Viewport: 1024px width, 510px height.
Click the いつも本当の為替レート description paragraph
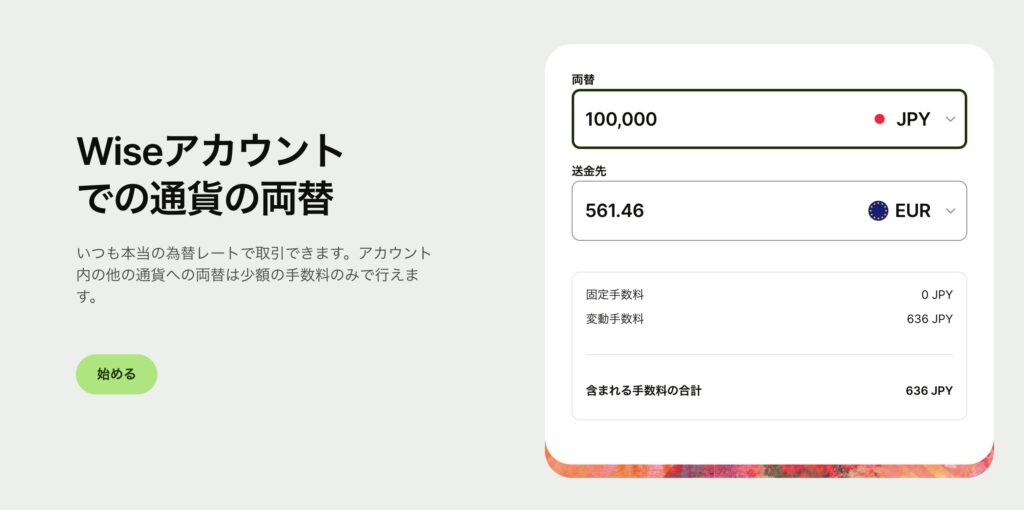[254, 275]
